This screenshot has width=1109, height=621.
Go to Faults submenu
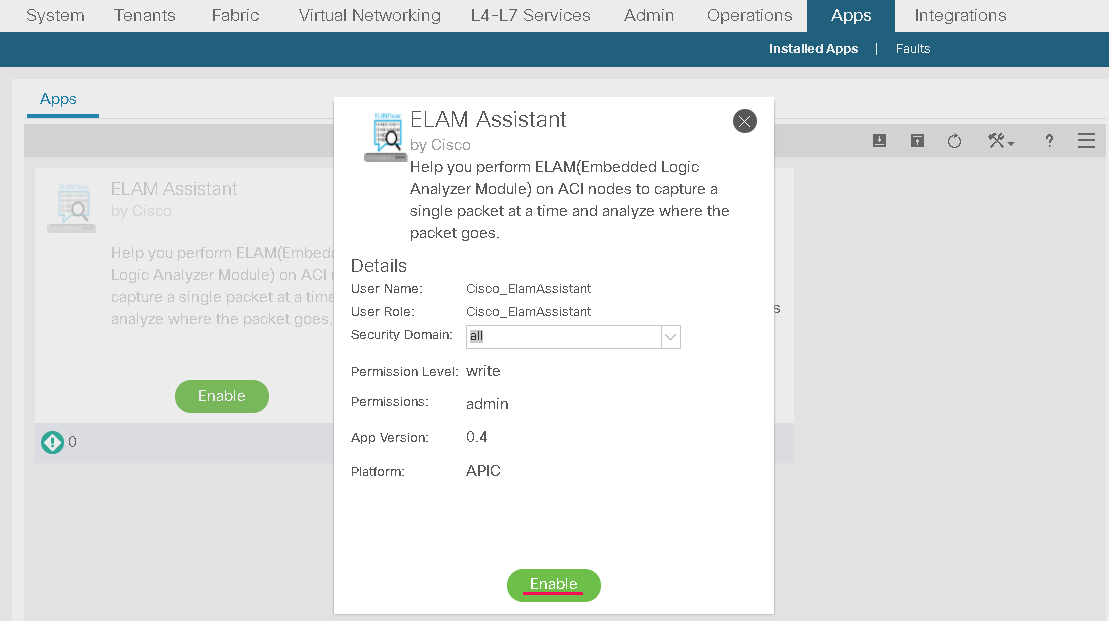[x=912, y=49]
